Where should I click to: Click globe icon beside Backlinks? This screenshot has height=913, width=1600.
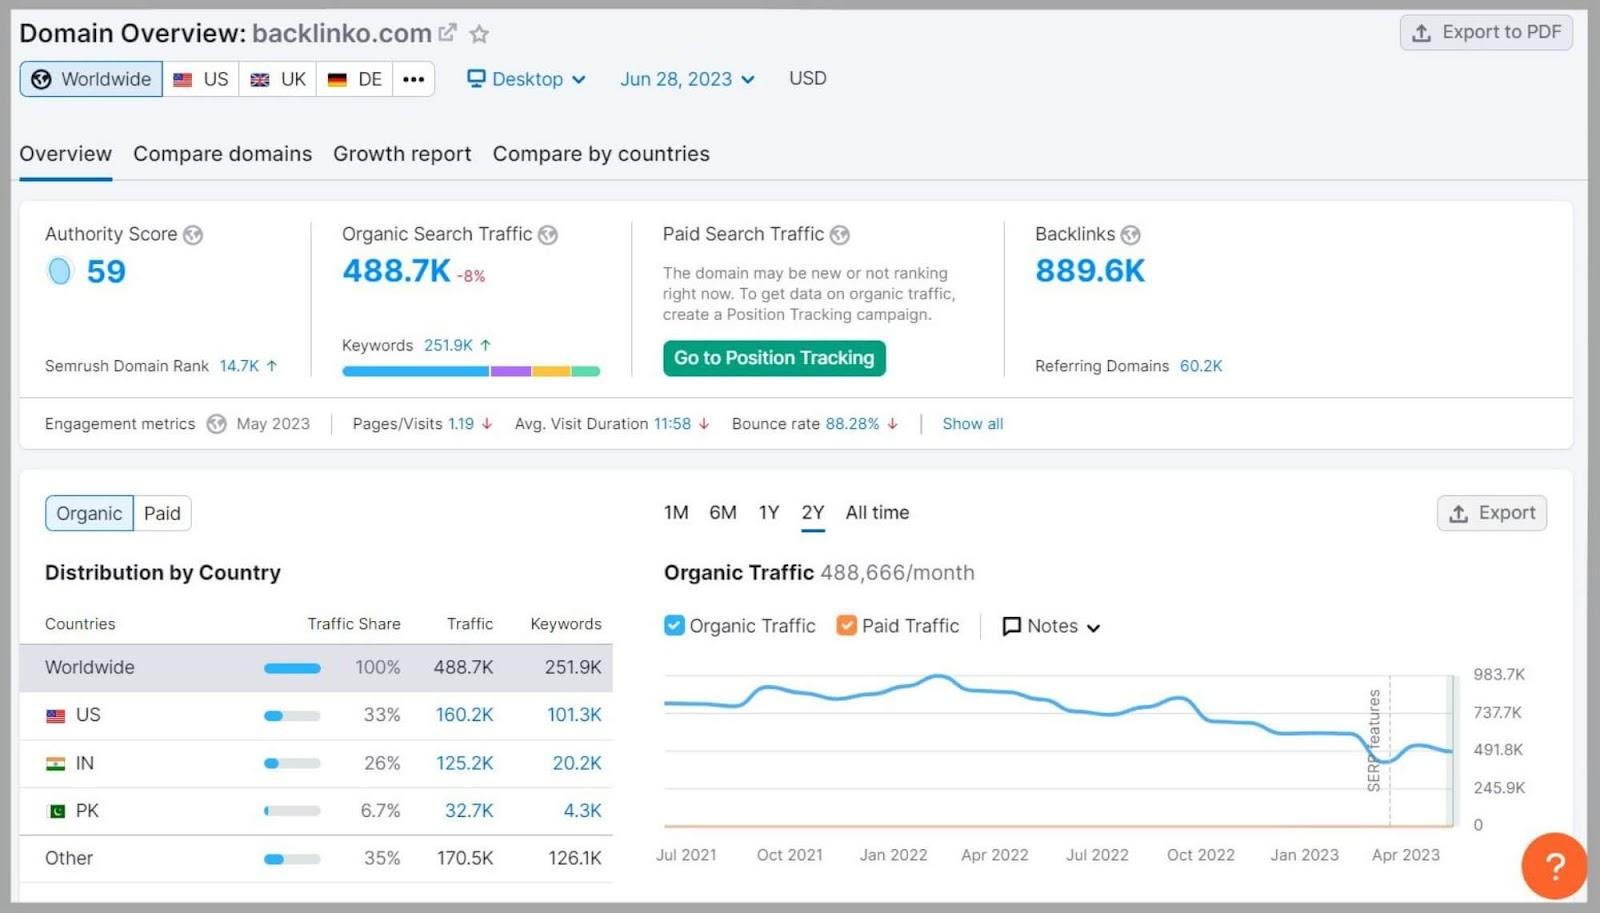(x=1130, y=235)
